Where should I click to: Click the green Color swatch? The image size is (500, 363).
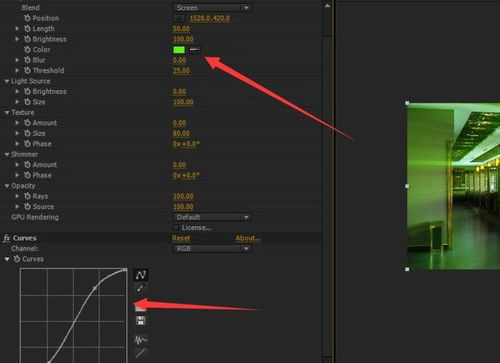(179, 50)
